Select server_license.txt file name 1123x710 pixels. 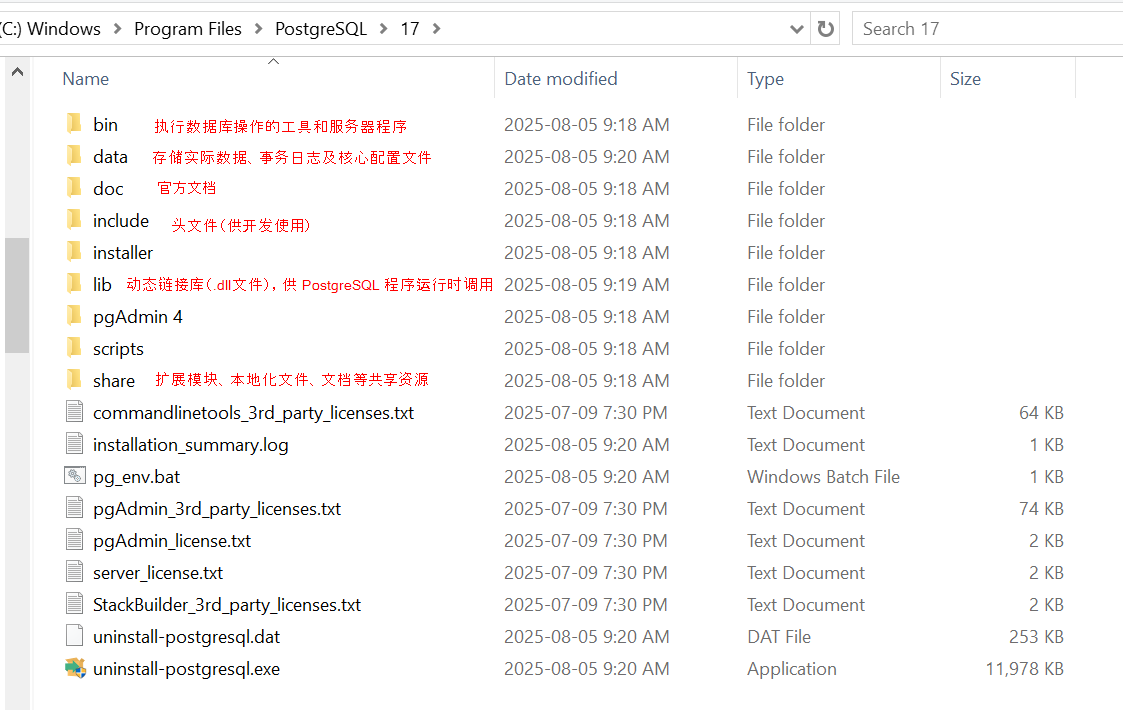click(158, 573)
